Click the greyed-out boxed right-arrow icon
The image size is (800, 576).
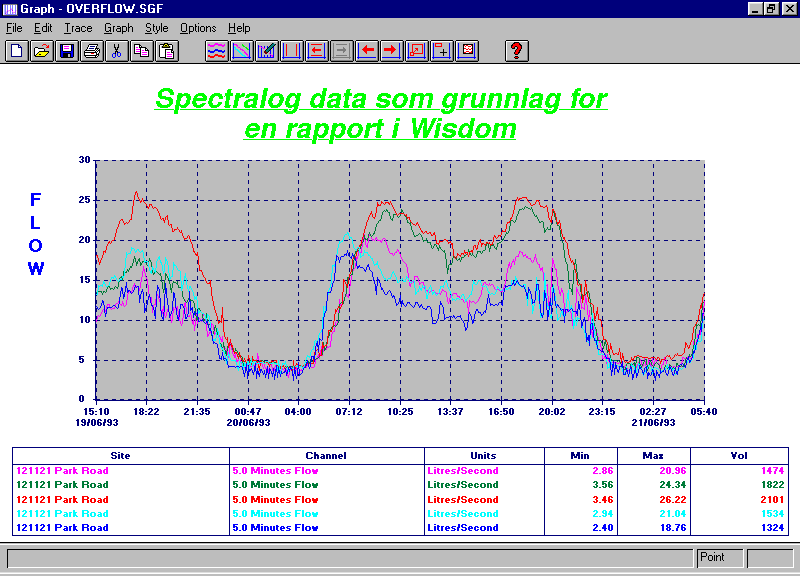(x=342, y=51)
